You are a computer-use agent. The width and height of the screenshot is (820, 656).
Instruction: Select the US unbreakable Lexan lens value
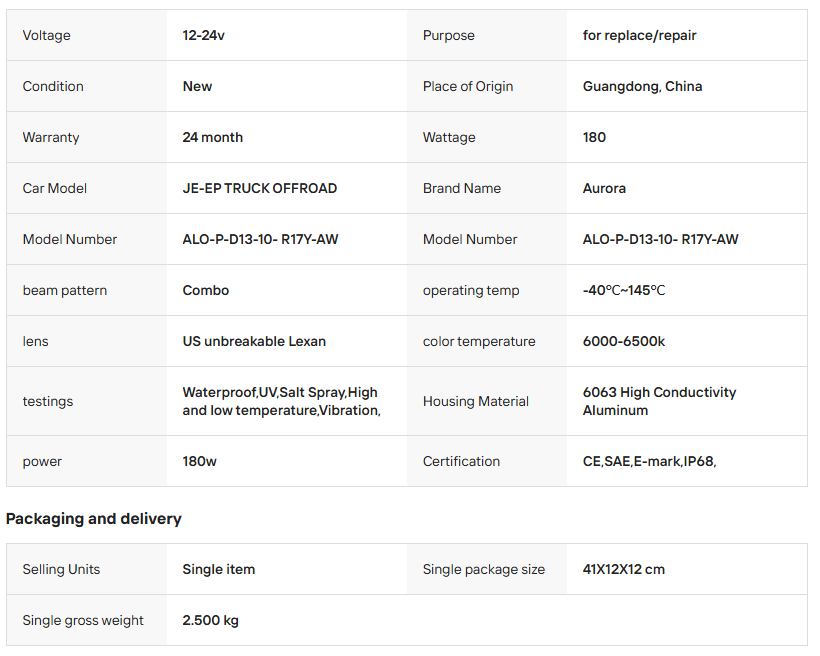[254, 342]
